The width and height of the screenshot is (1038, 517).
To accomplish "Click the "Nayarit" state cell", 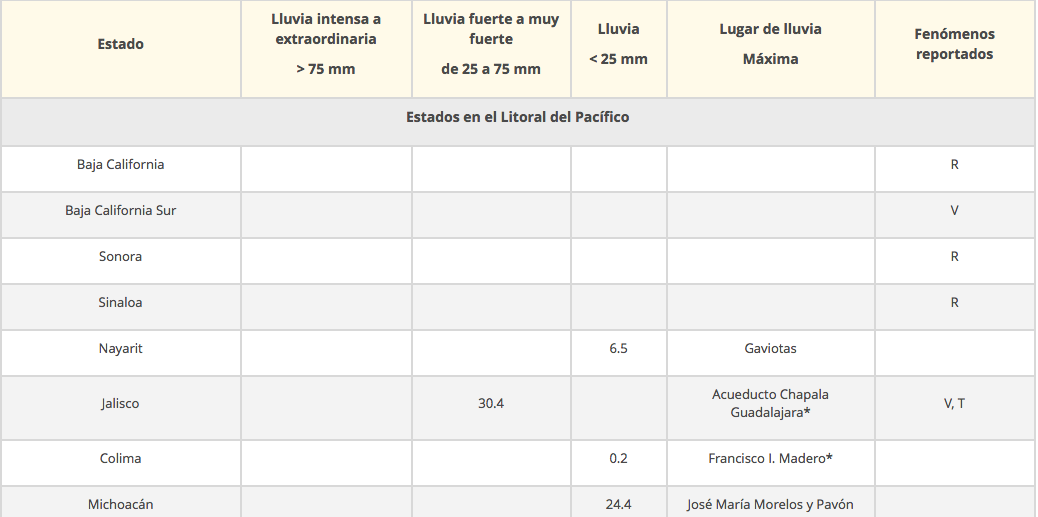I will tap(120, 348).
